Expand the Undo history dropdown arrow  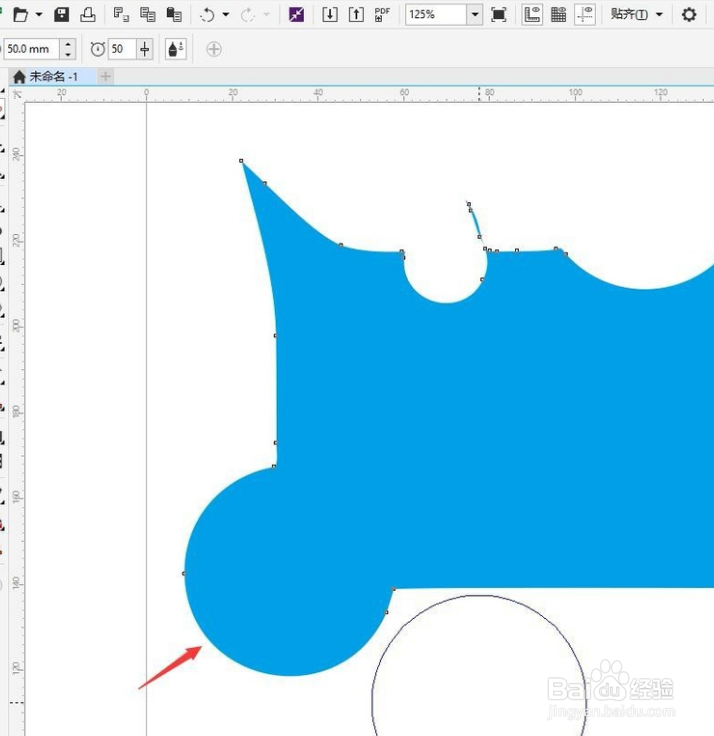coord(226,15)
